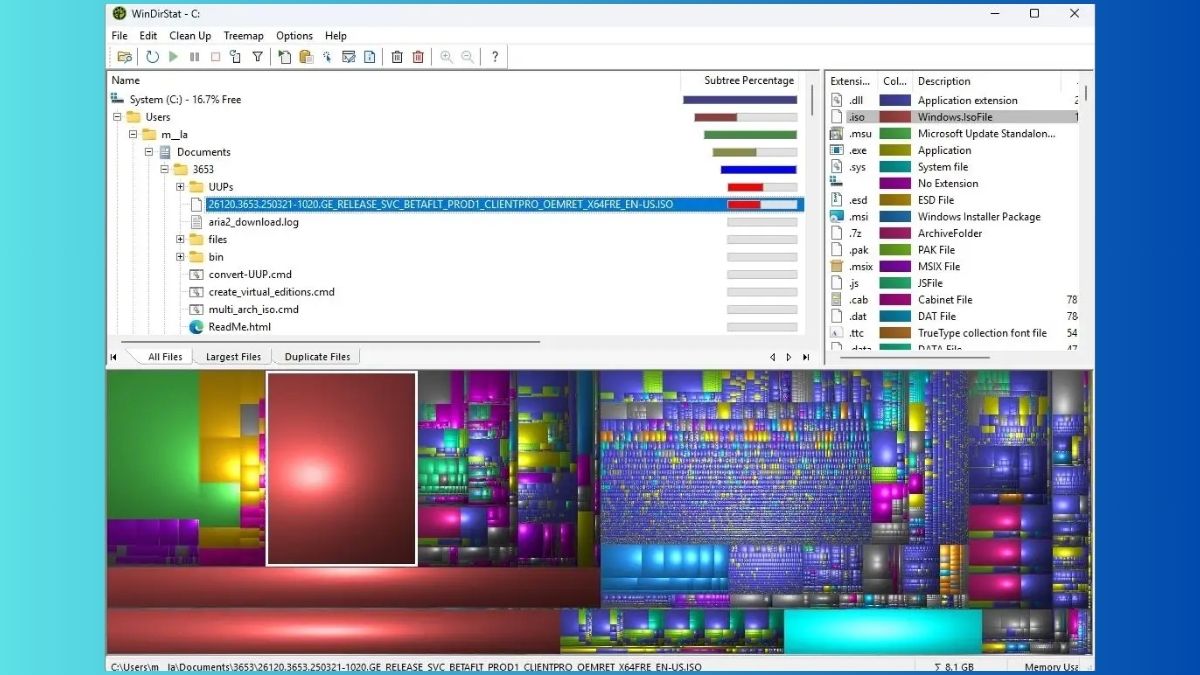Click the Edge icon beside ReadMe.html
This screenshot has height=675, width=1200.
click(196, 327)
